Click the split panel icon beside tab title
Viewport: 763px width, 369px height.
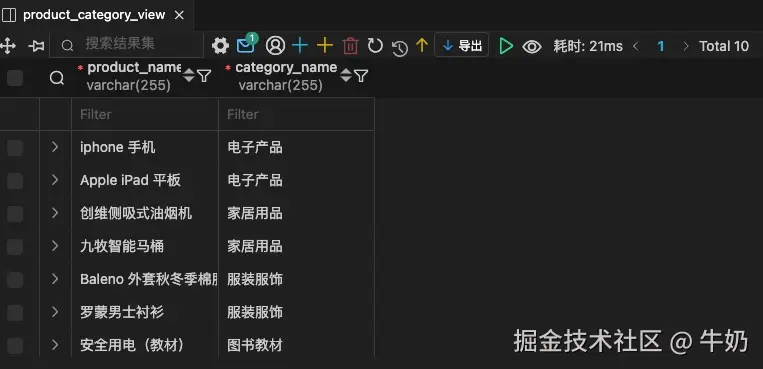pos(9,15)
